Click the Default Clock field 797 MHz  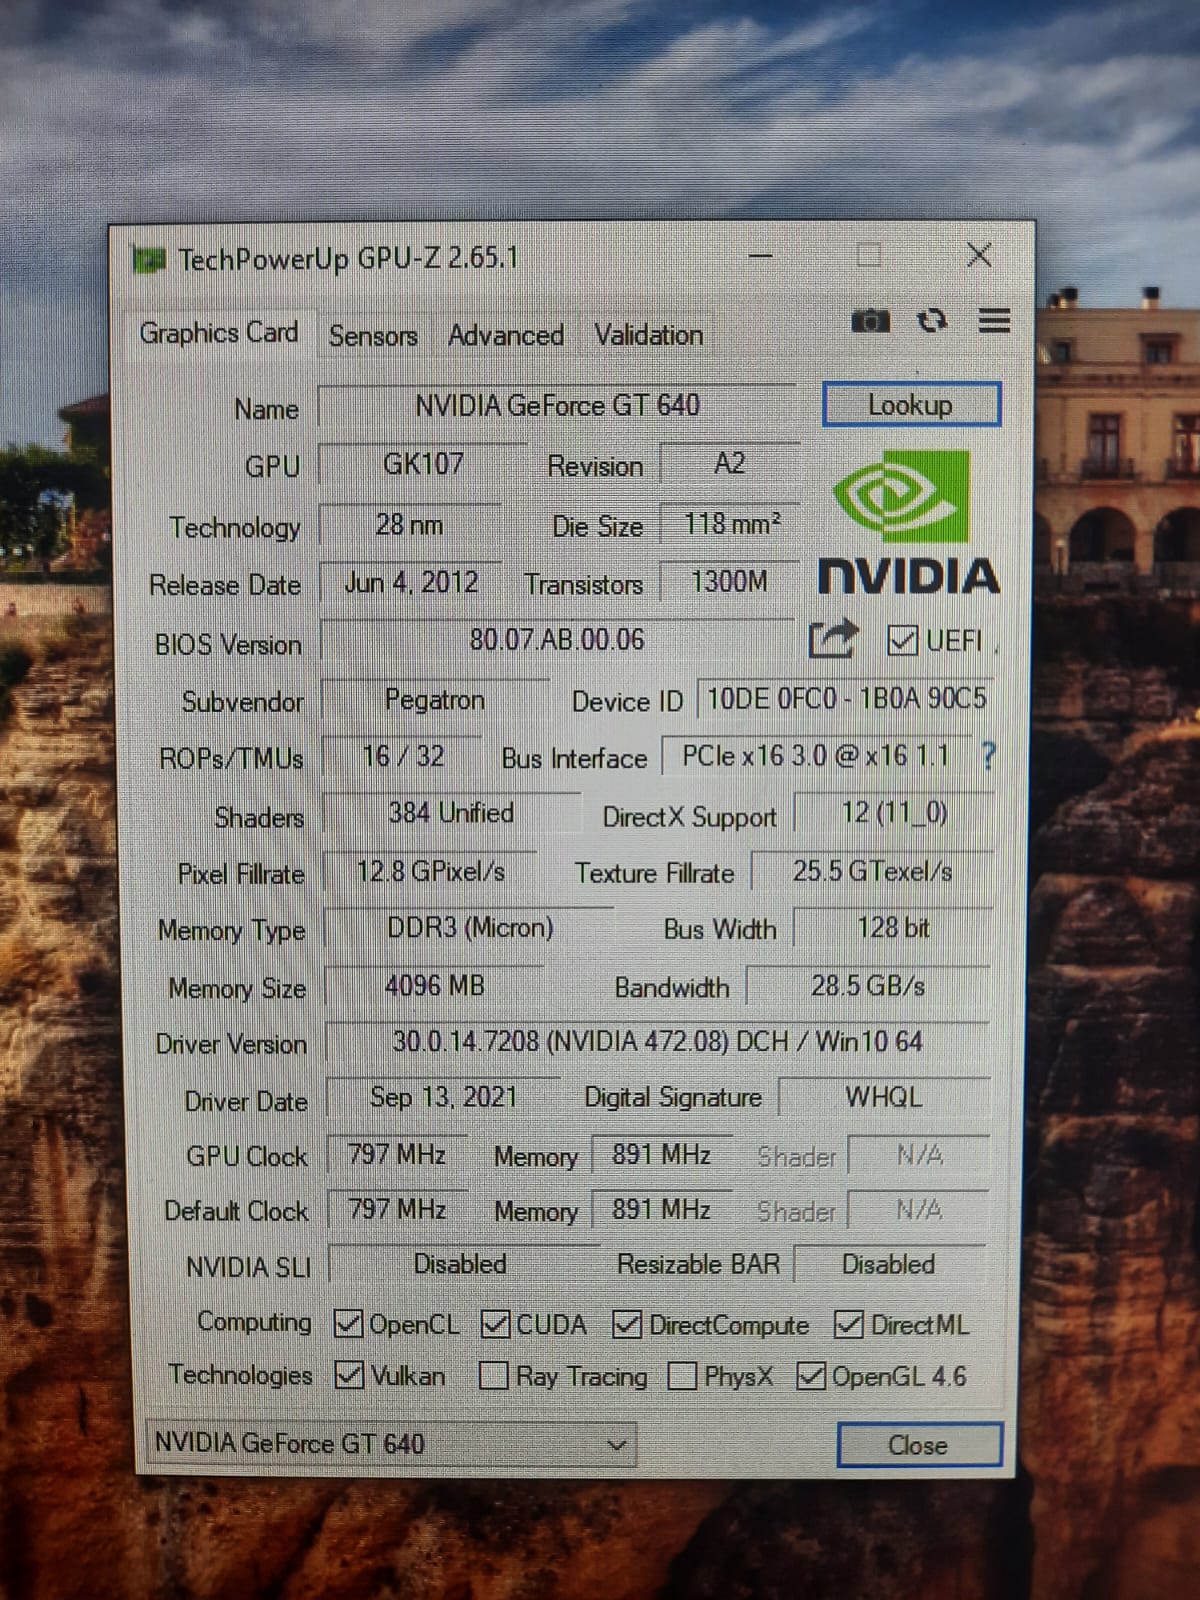(x=397, y=1210)
